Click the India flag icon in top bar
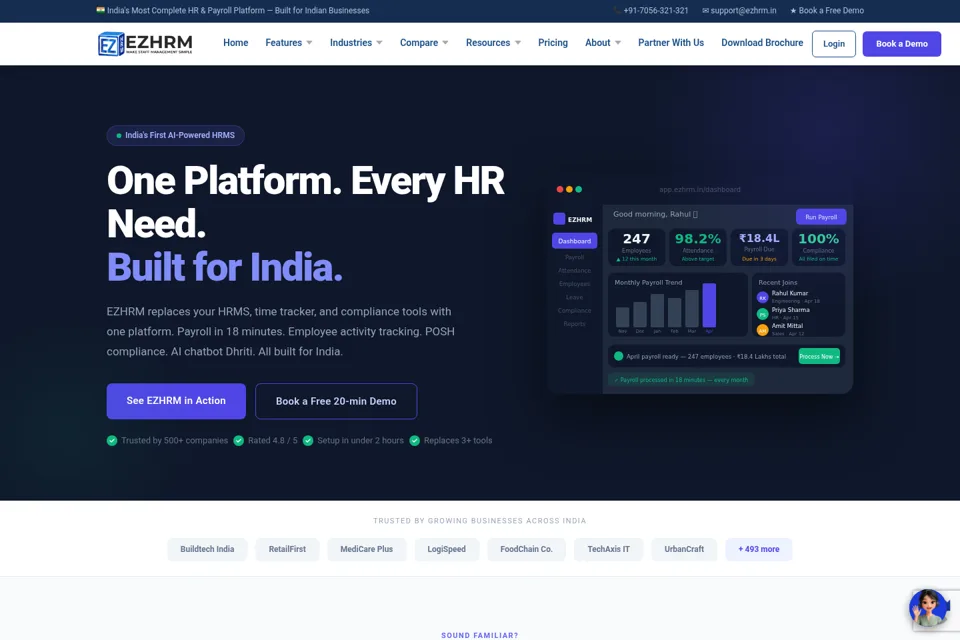 100,10
